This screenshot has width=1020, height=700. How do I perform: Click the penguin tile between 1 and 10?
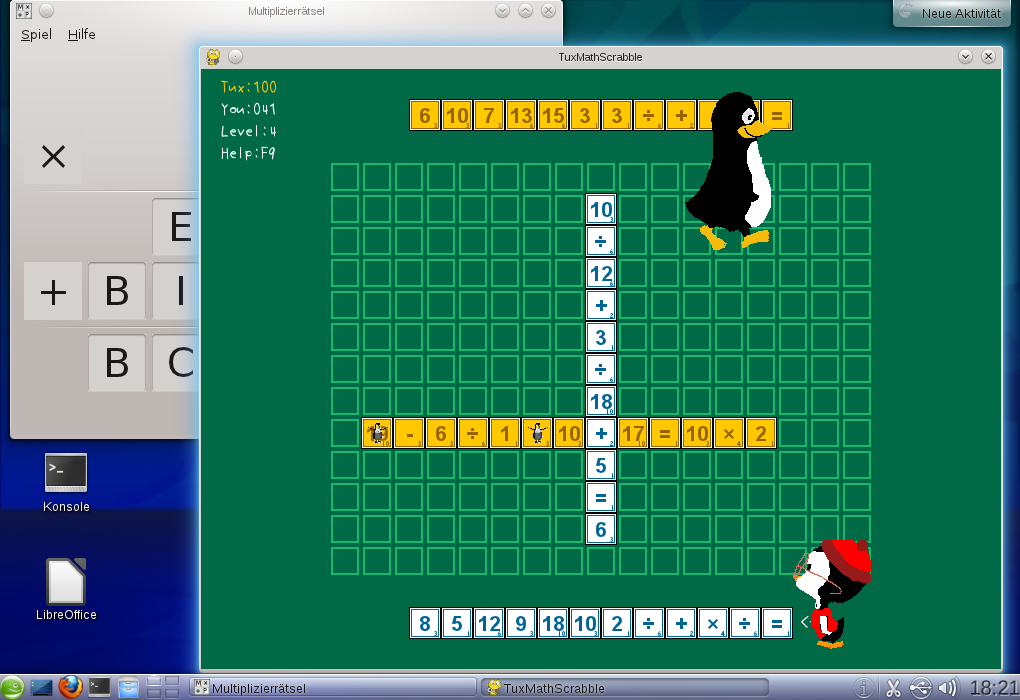(x=537, y=433)
